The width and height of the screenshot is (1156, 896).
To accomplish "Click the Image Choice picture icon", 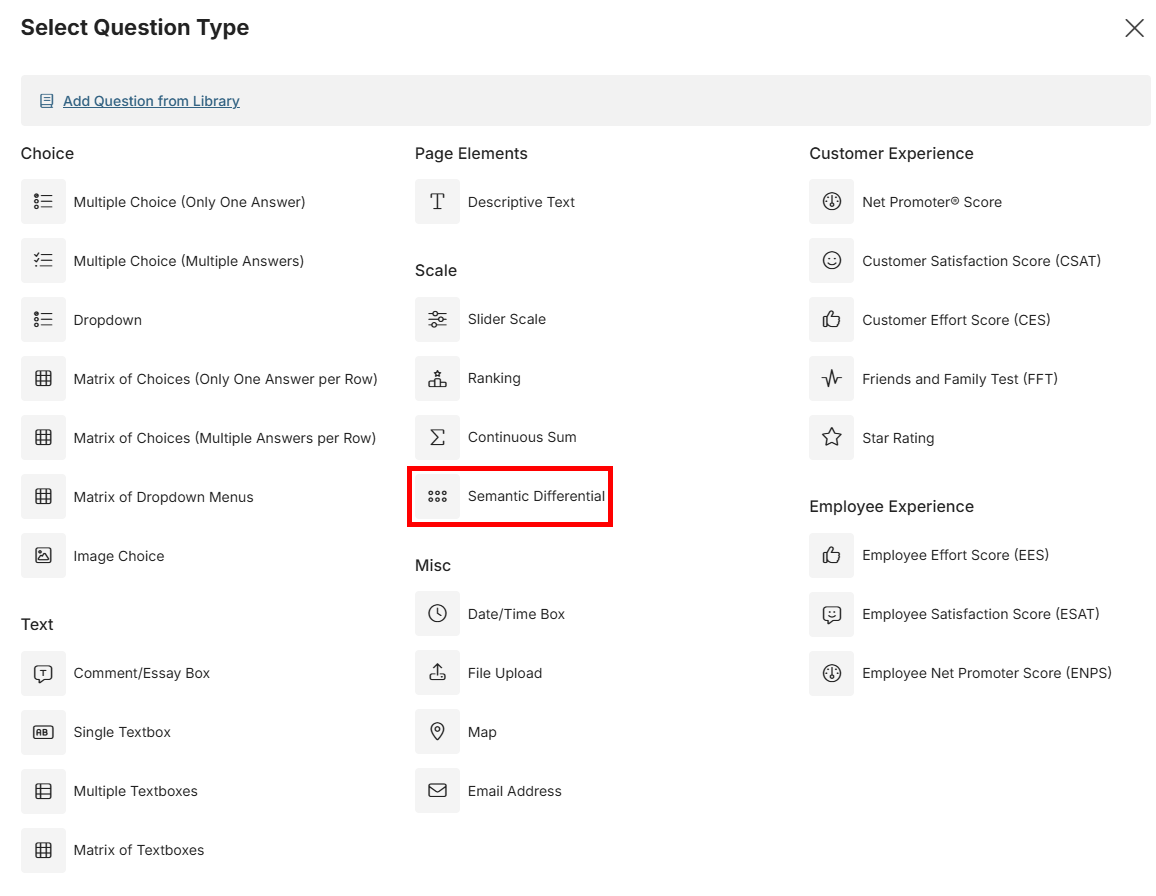I will coord(43,555).
